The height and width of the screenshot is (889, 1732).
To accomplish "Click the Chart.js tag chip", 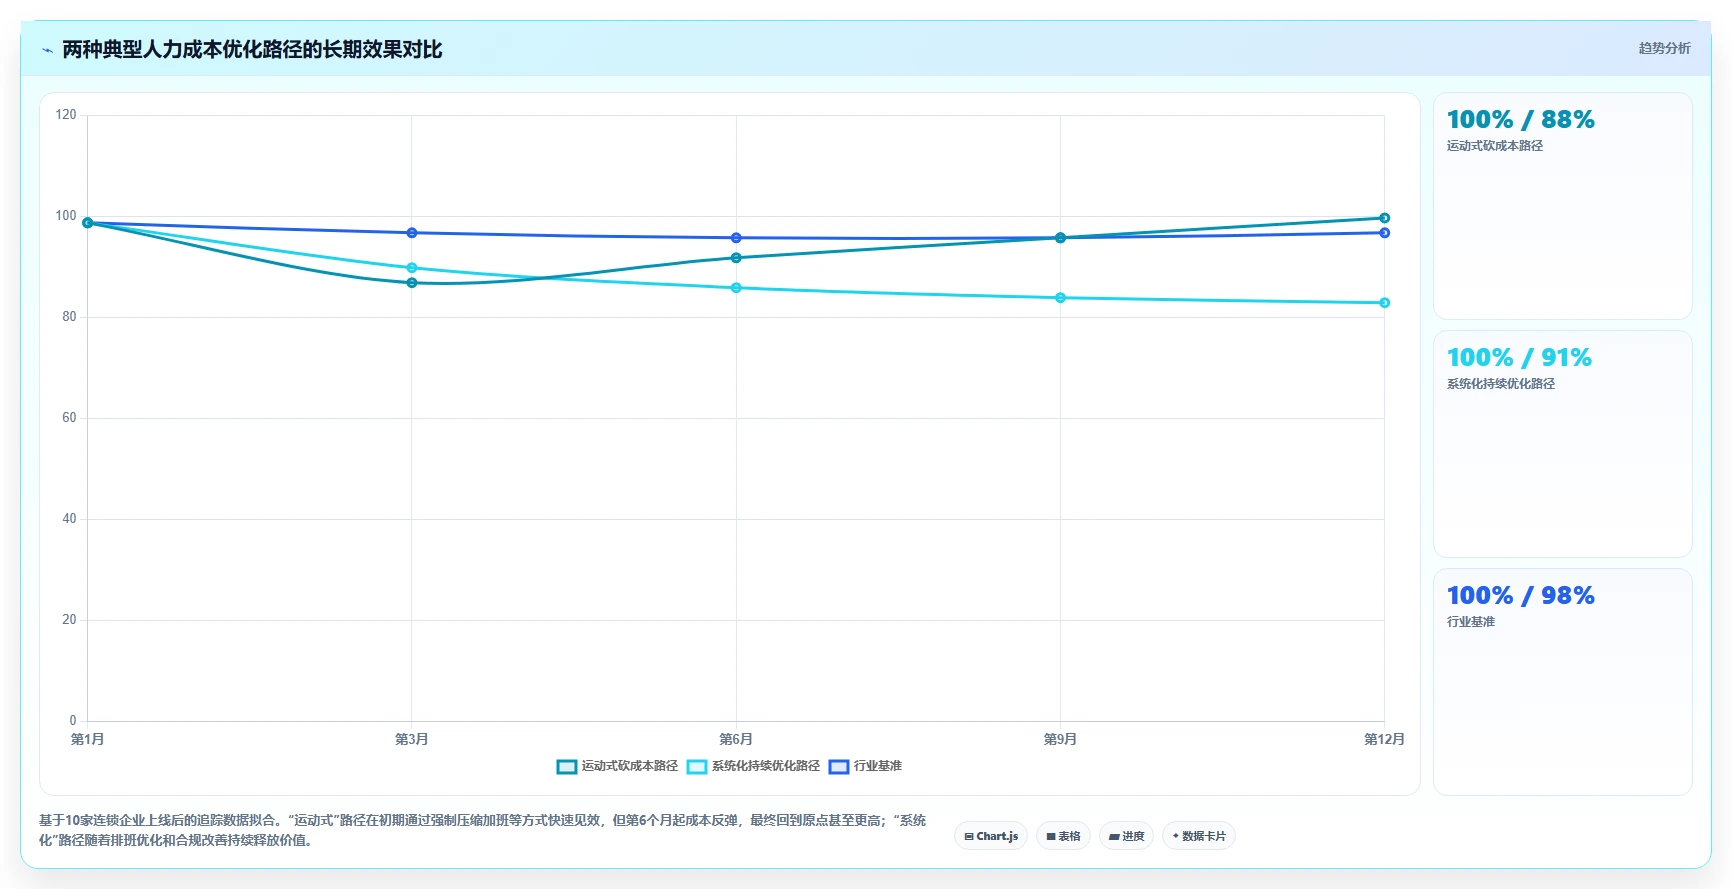I will click(991, 836).
